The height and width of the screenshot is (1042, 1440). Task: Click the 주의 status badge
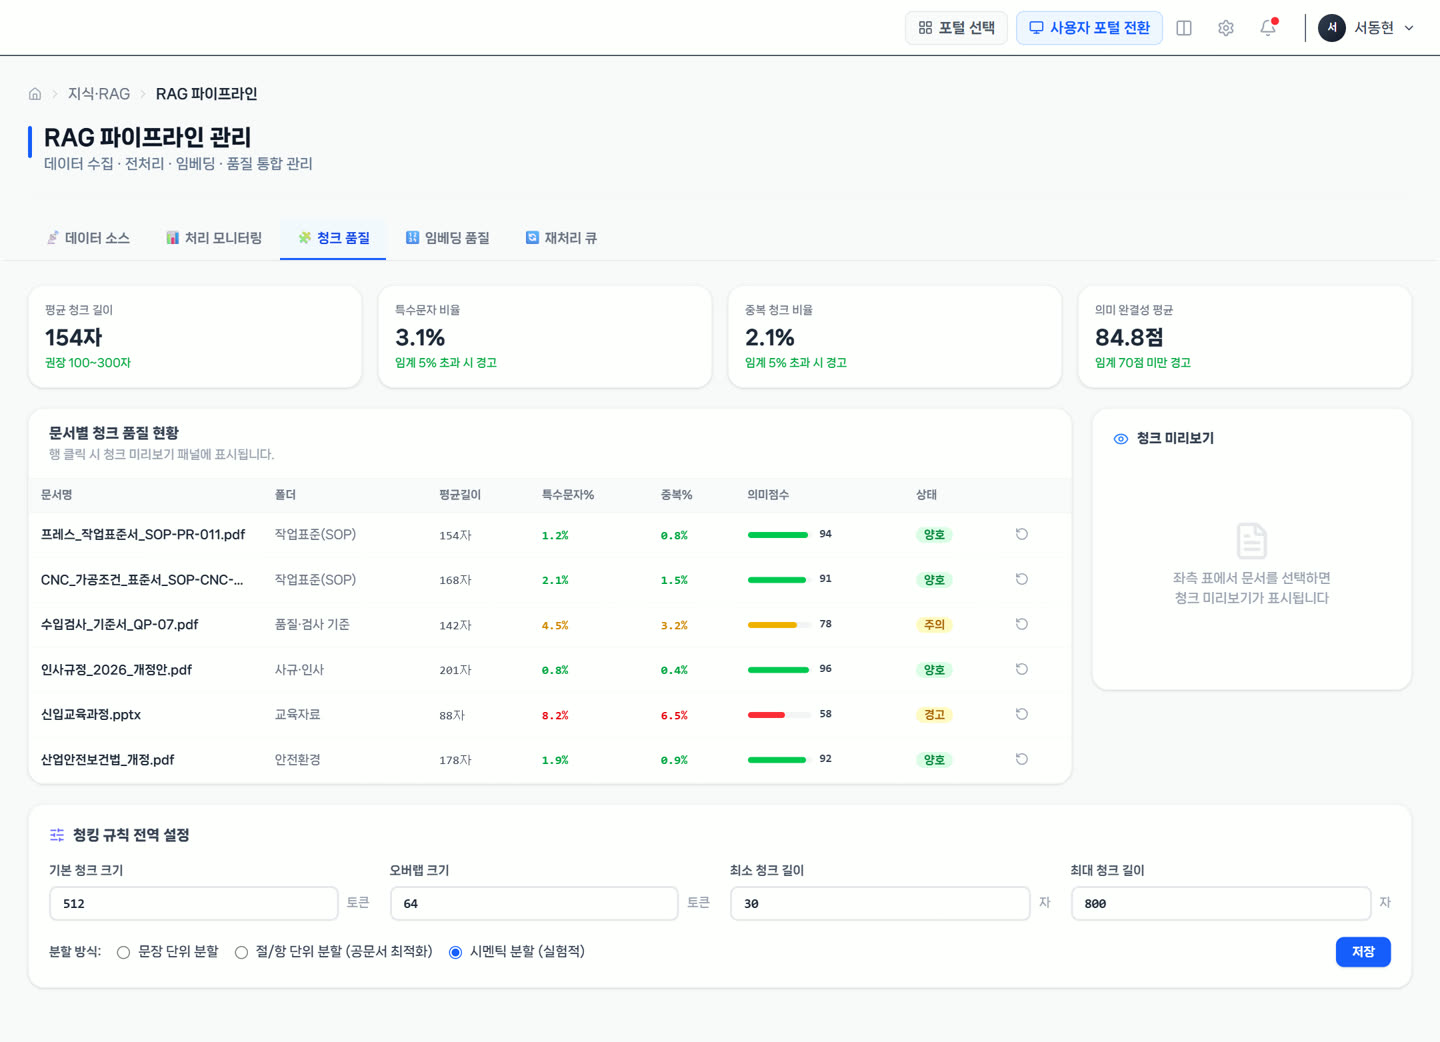[934, 625]
